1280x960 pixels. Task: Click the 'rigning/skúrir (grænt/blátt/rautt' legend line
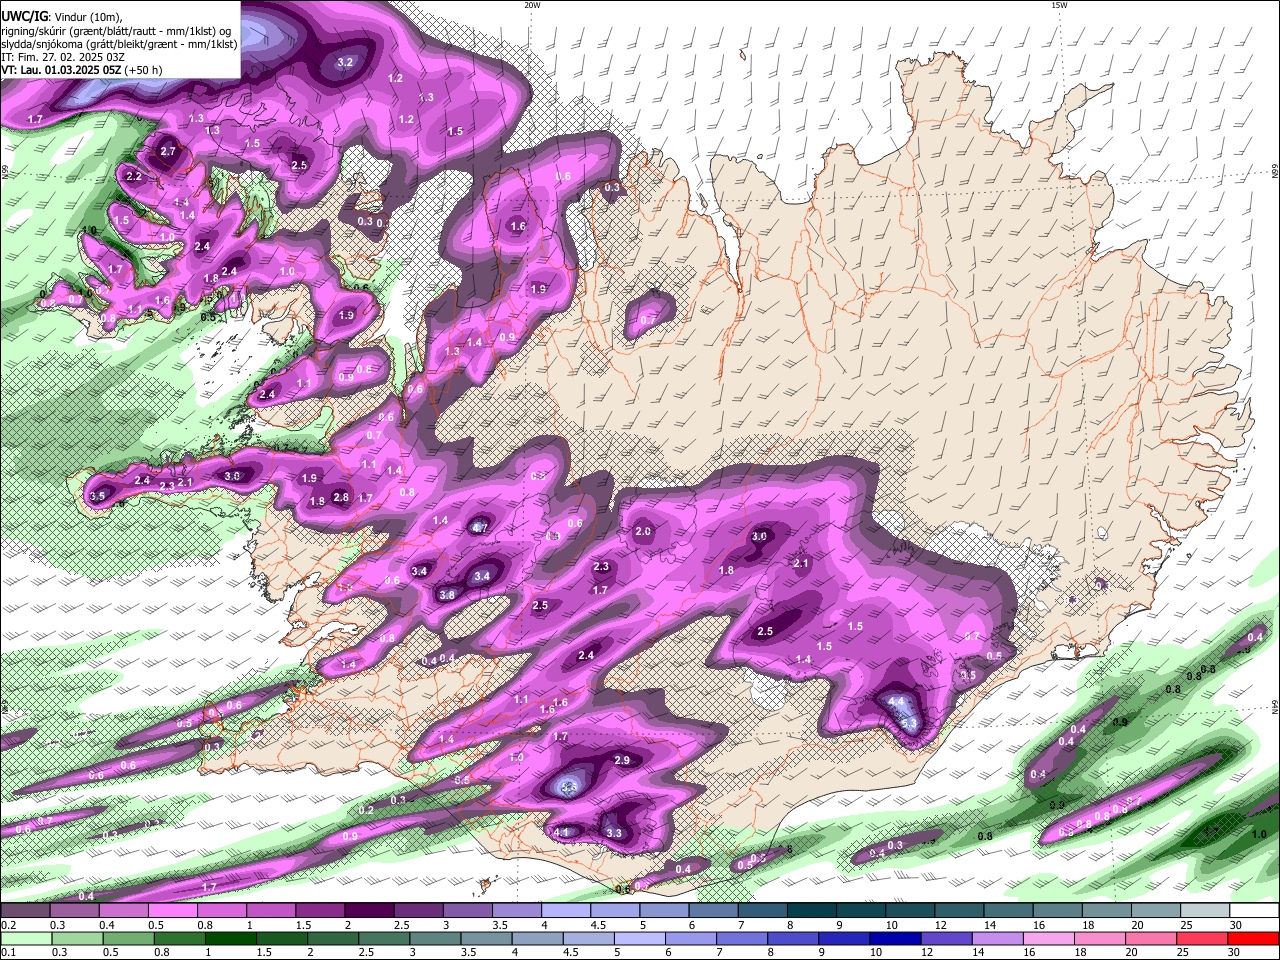[x=116, y=31]
